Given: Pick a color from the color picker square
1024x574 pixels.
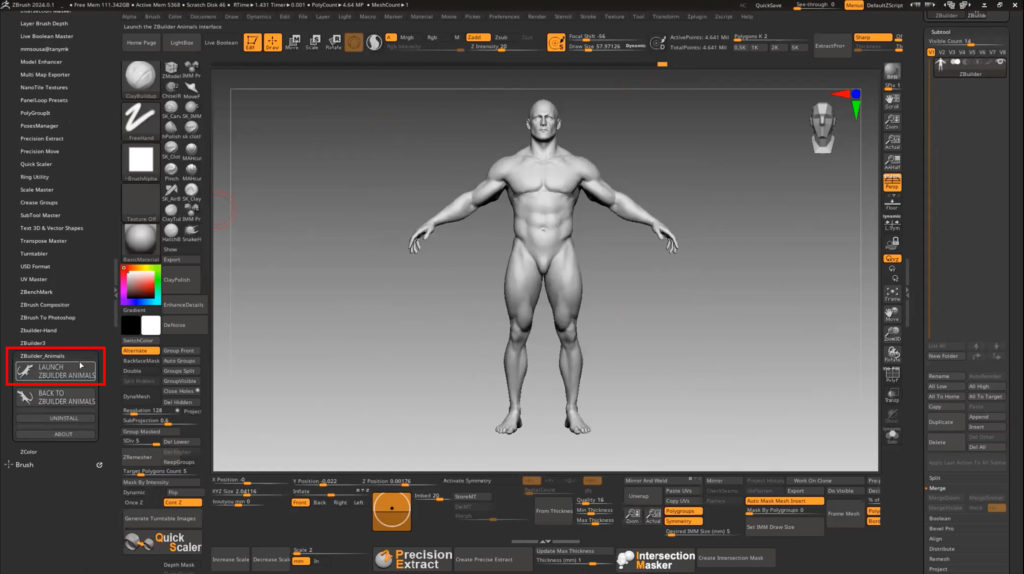Looking at the screenshot, I should 139,286.
